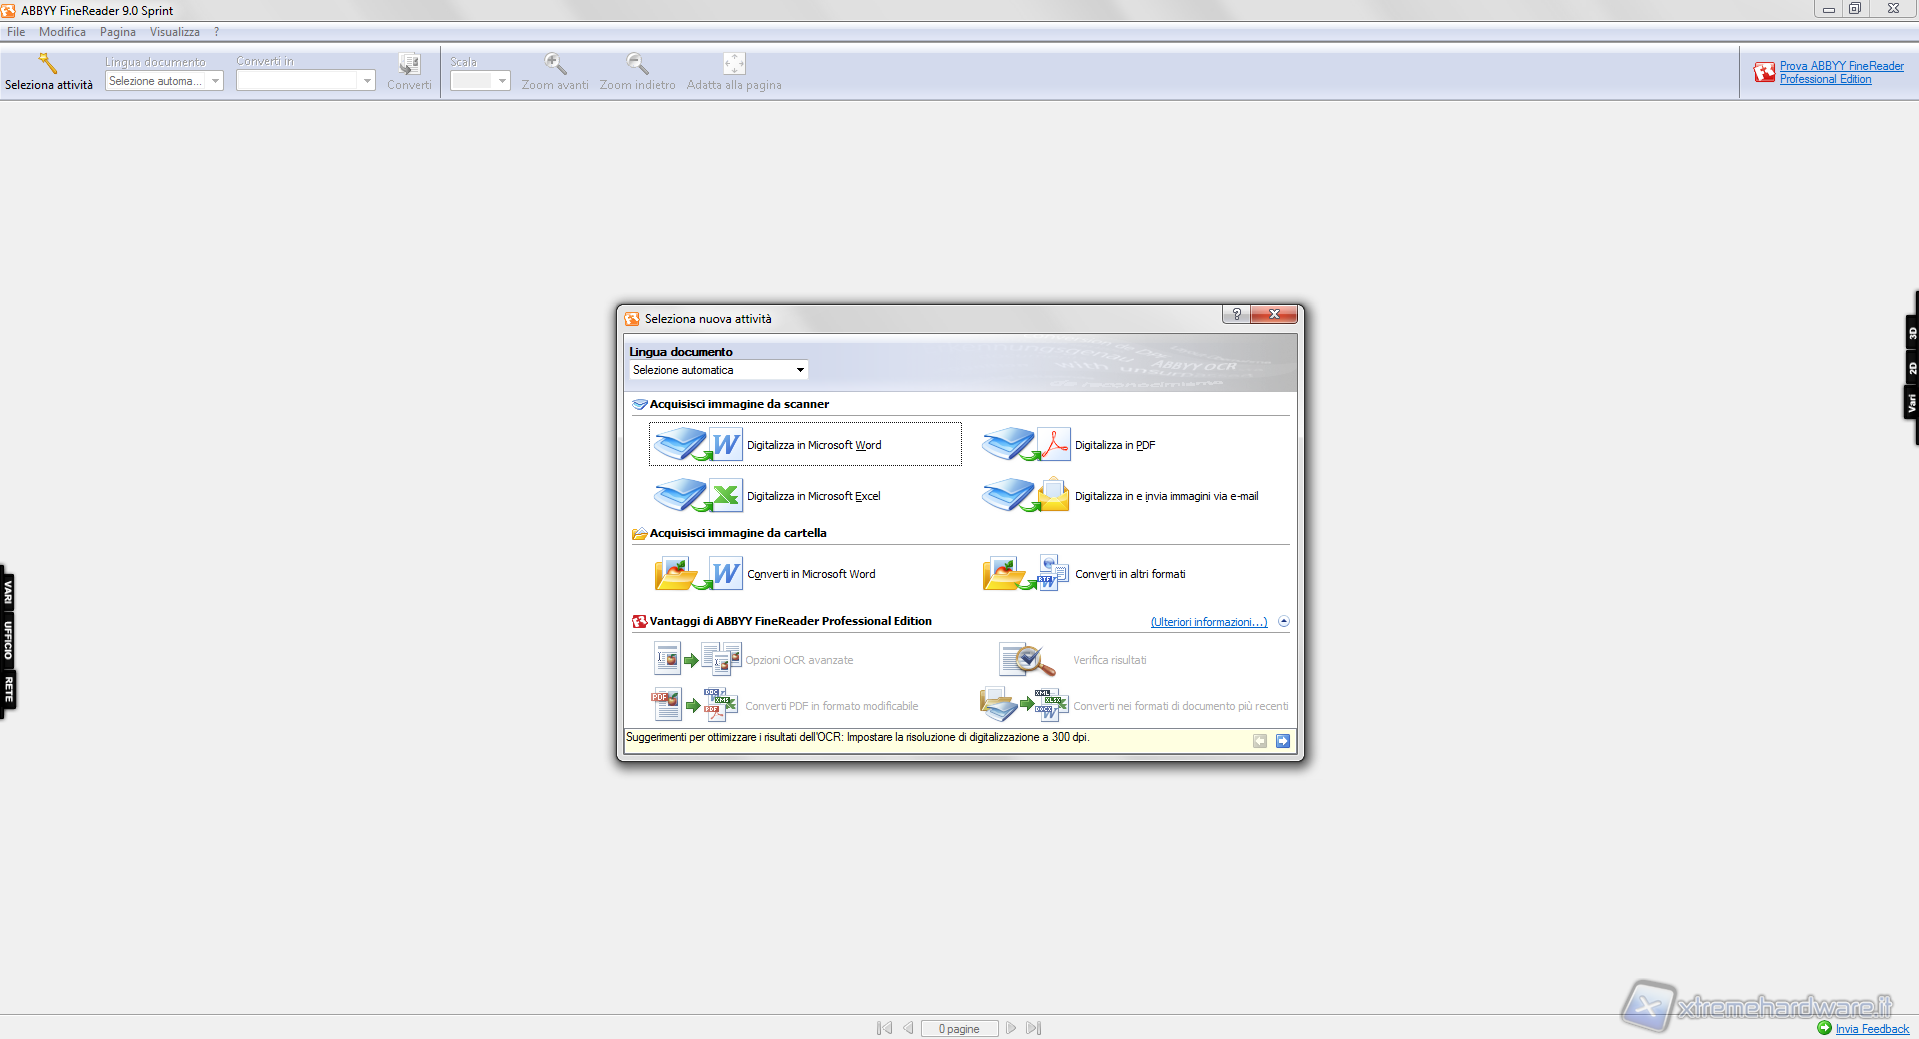The height and width of the screenshot is (1039, 1919).
Task: Open the File menu
Action: (16, 32)
